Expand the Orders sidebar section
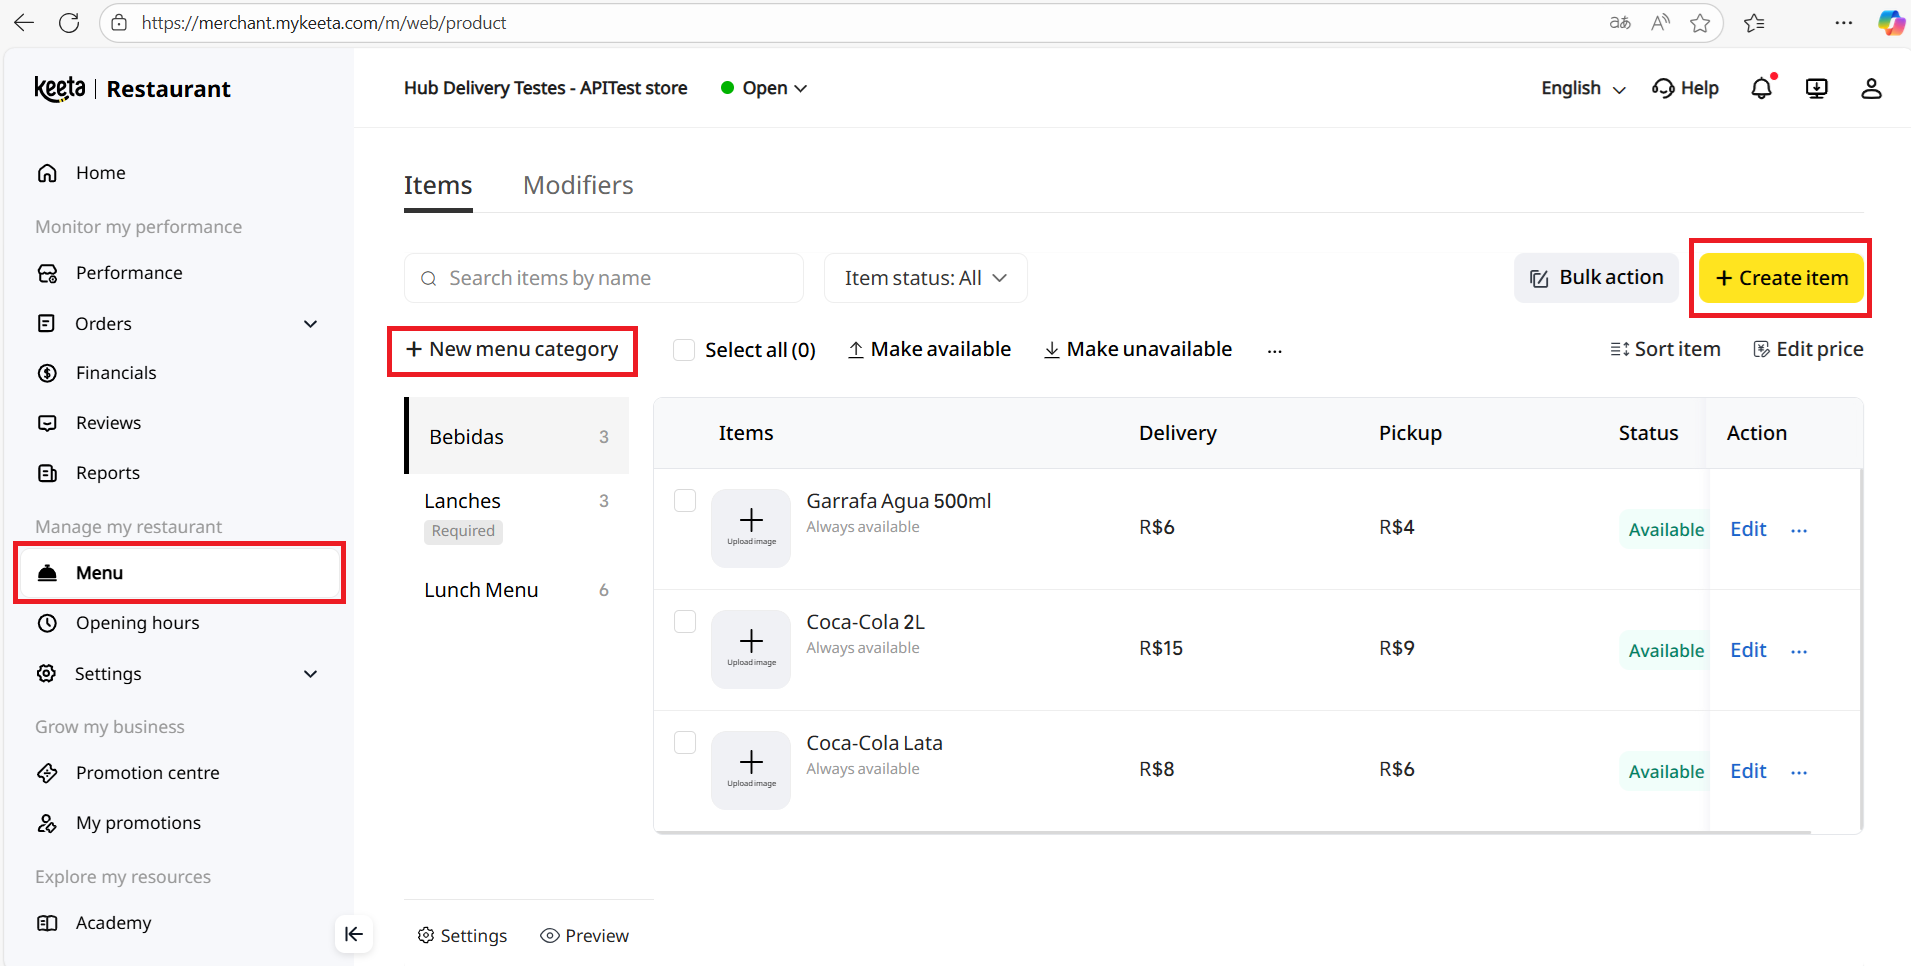This screenshot has height=966, width=1911. click(310, 324)
